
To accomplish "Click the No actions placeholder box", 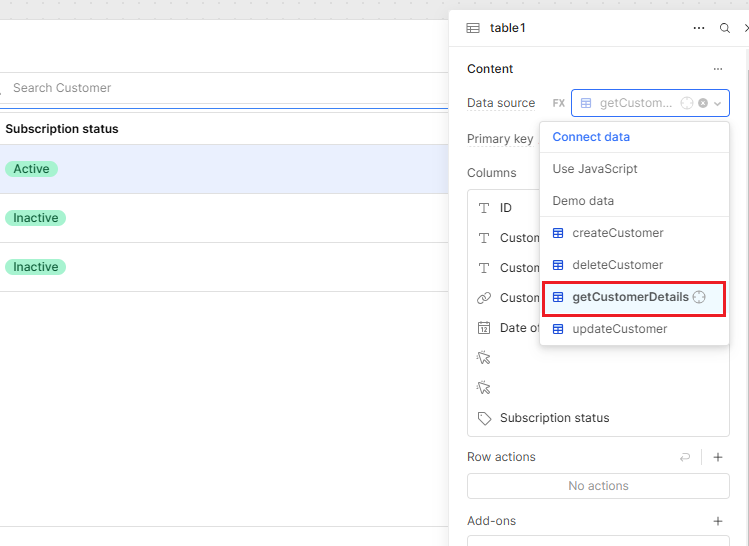I will pos(598,486).
